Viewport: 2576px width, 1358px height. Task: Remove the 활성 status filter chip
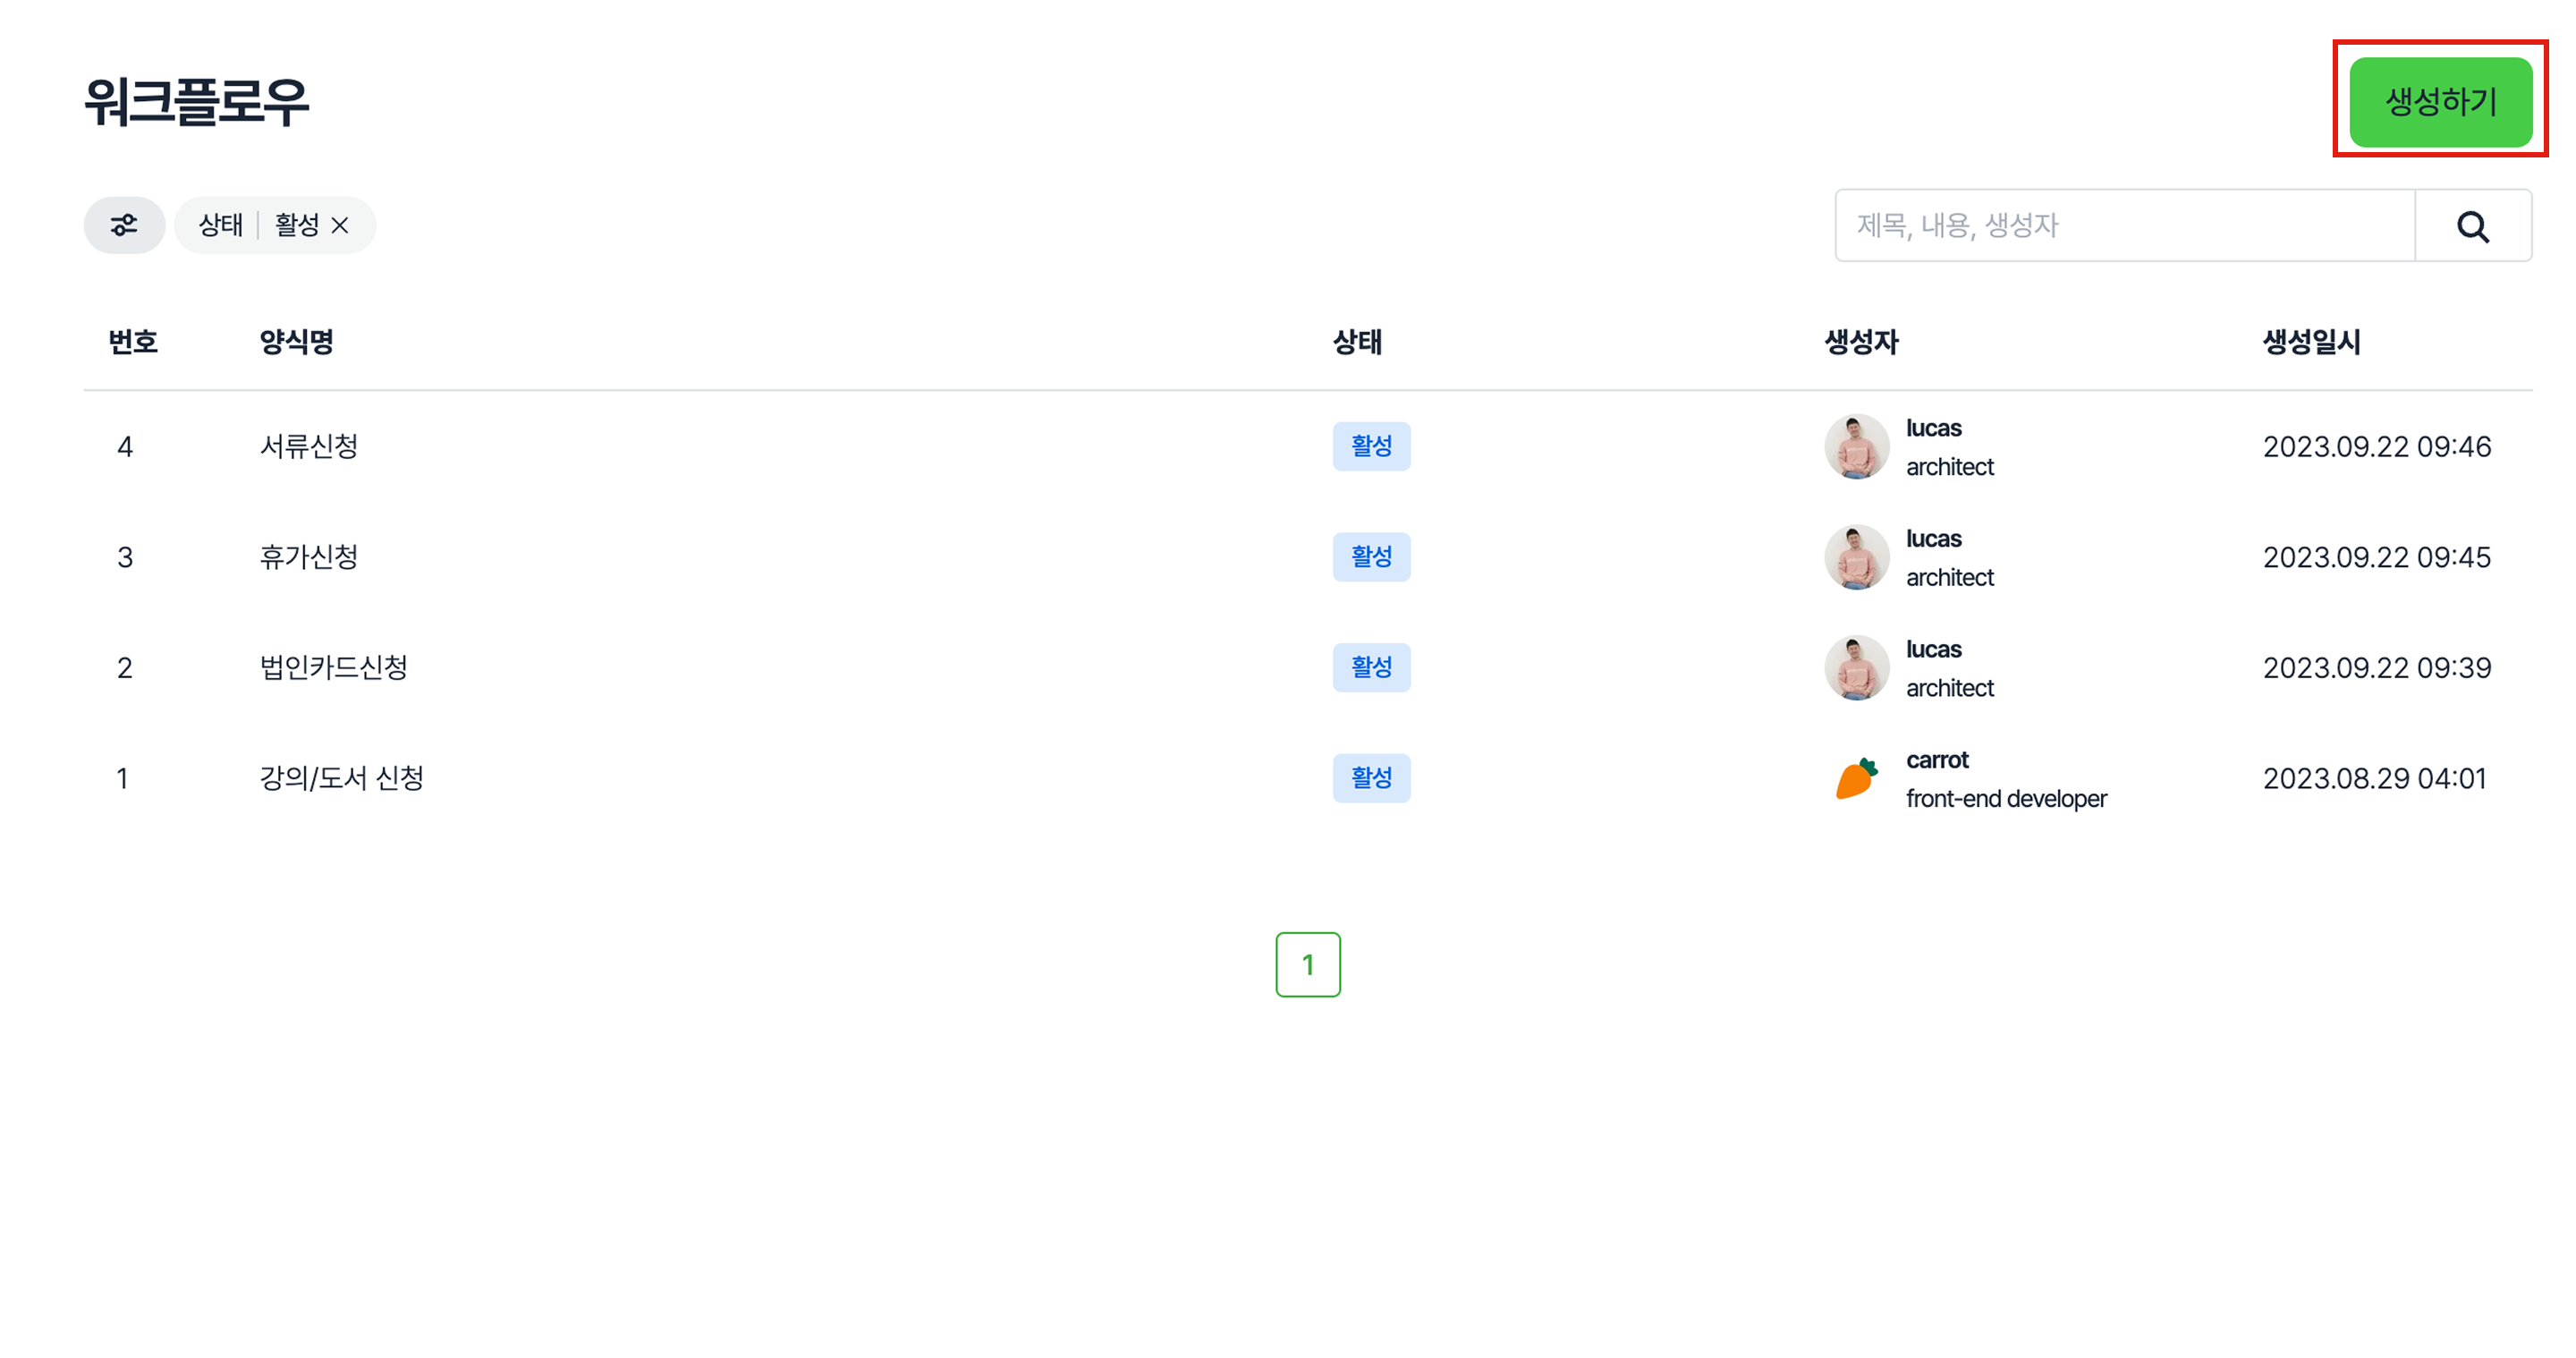pos(340,226)
